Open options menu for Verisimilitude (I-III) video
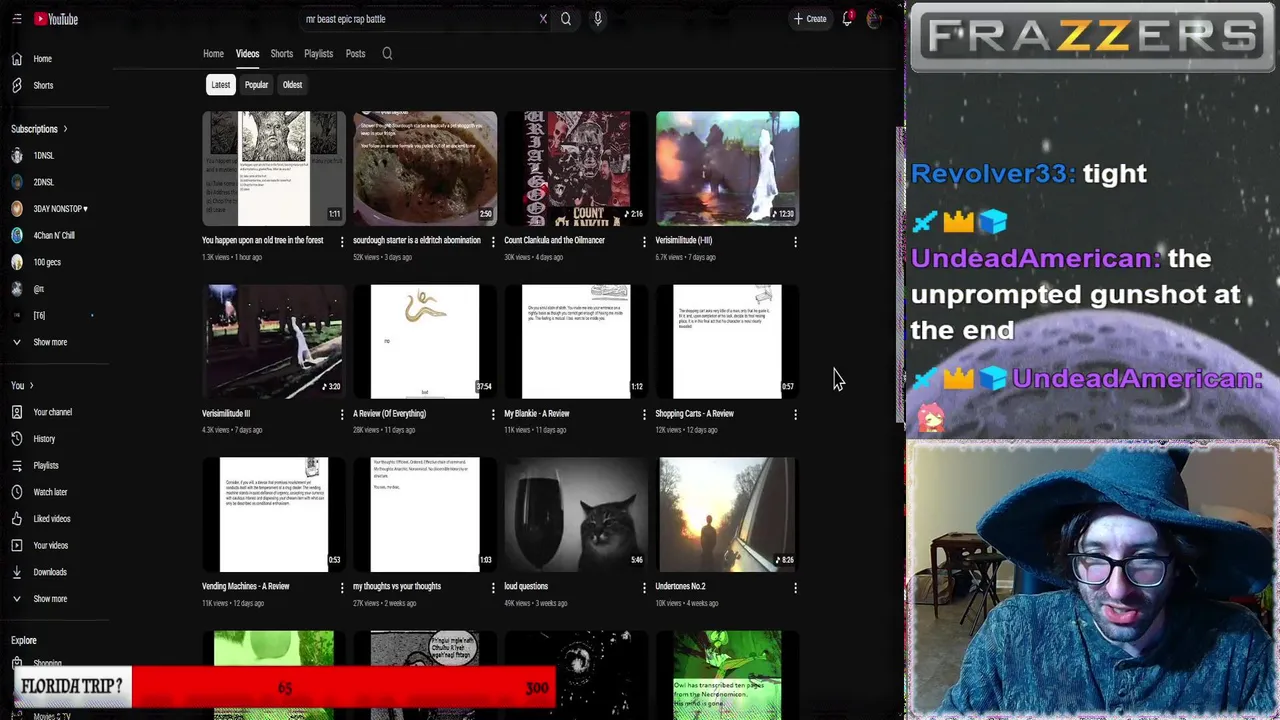Screen dimensions: 1280x720 pyautogui.click(x=795, y=241)
